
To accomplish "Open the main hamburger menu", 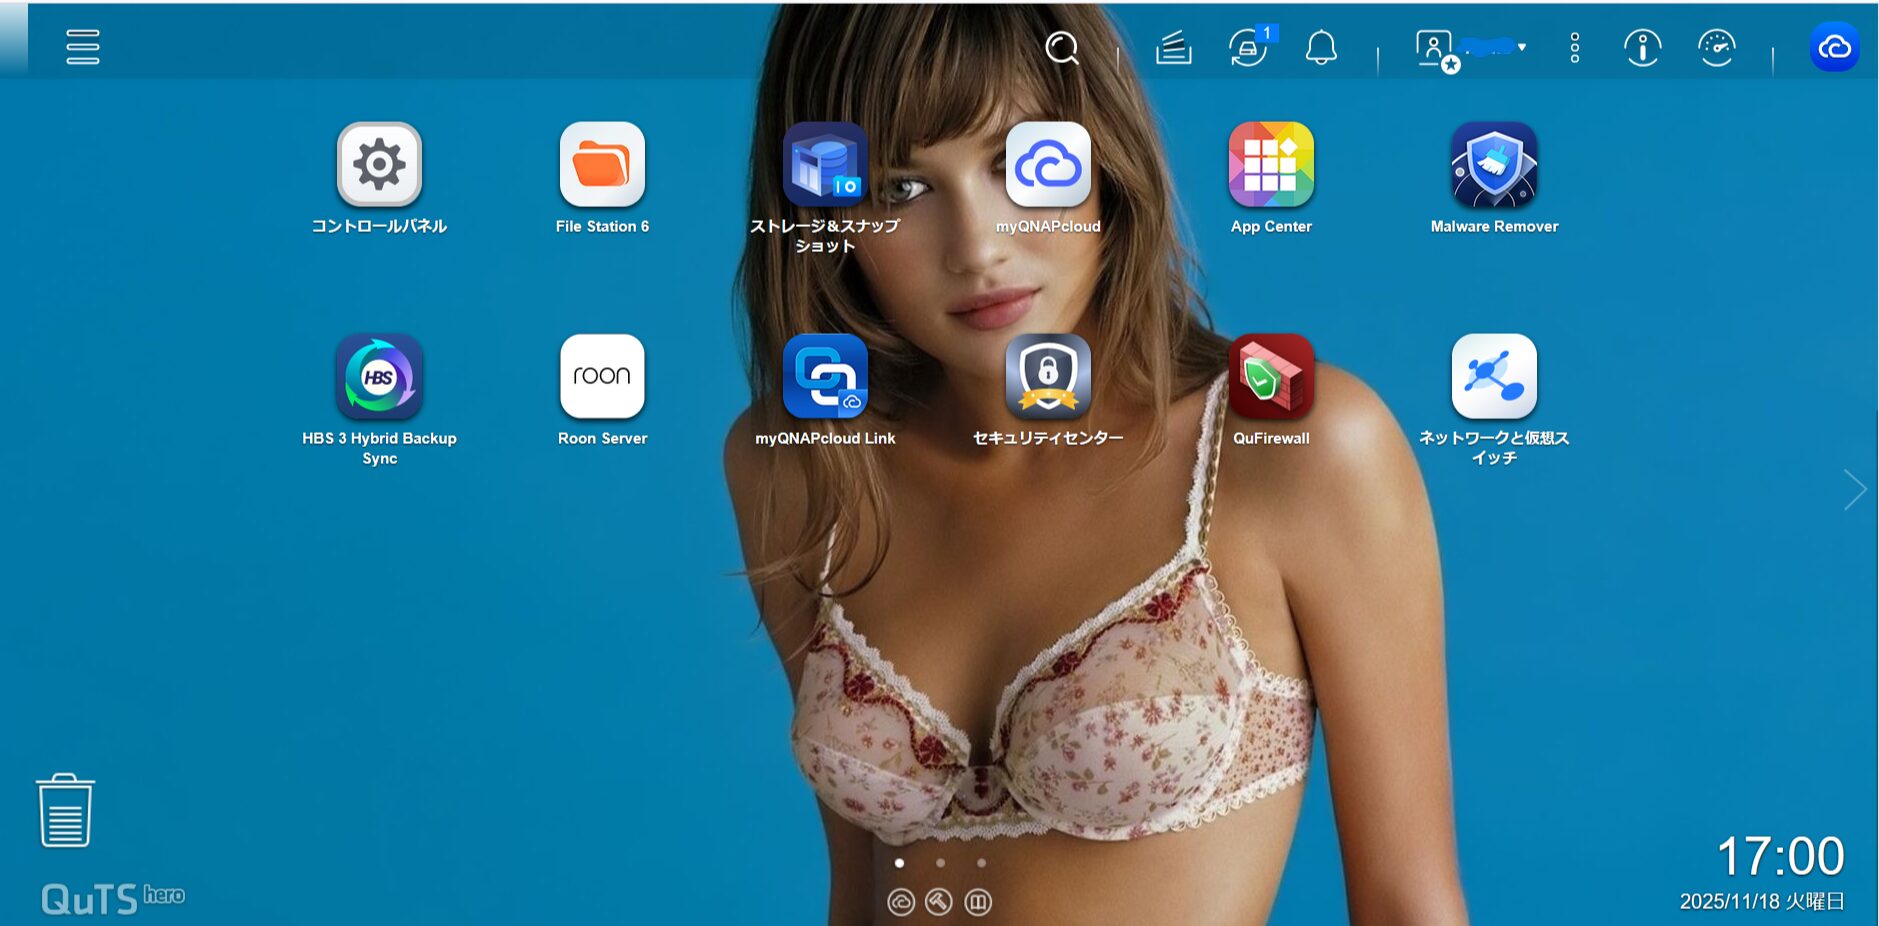I will coord(83,47).
